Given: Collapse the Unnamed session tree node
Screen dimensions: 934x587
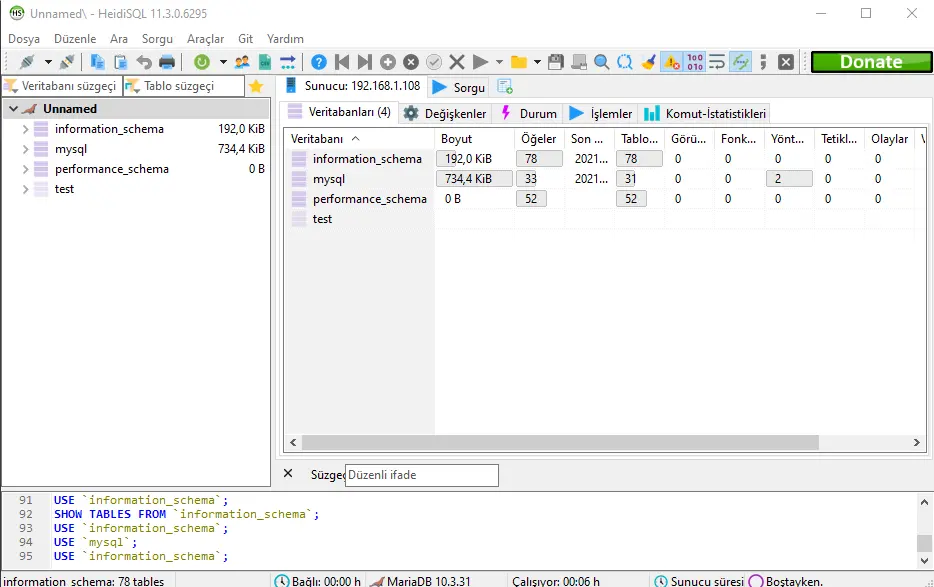Looking at the screenshot, I should [x=13, y=109].
